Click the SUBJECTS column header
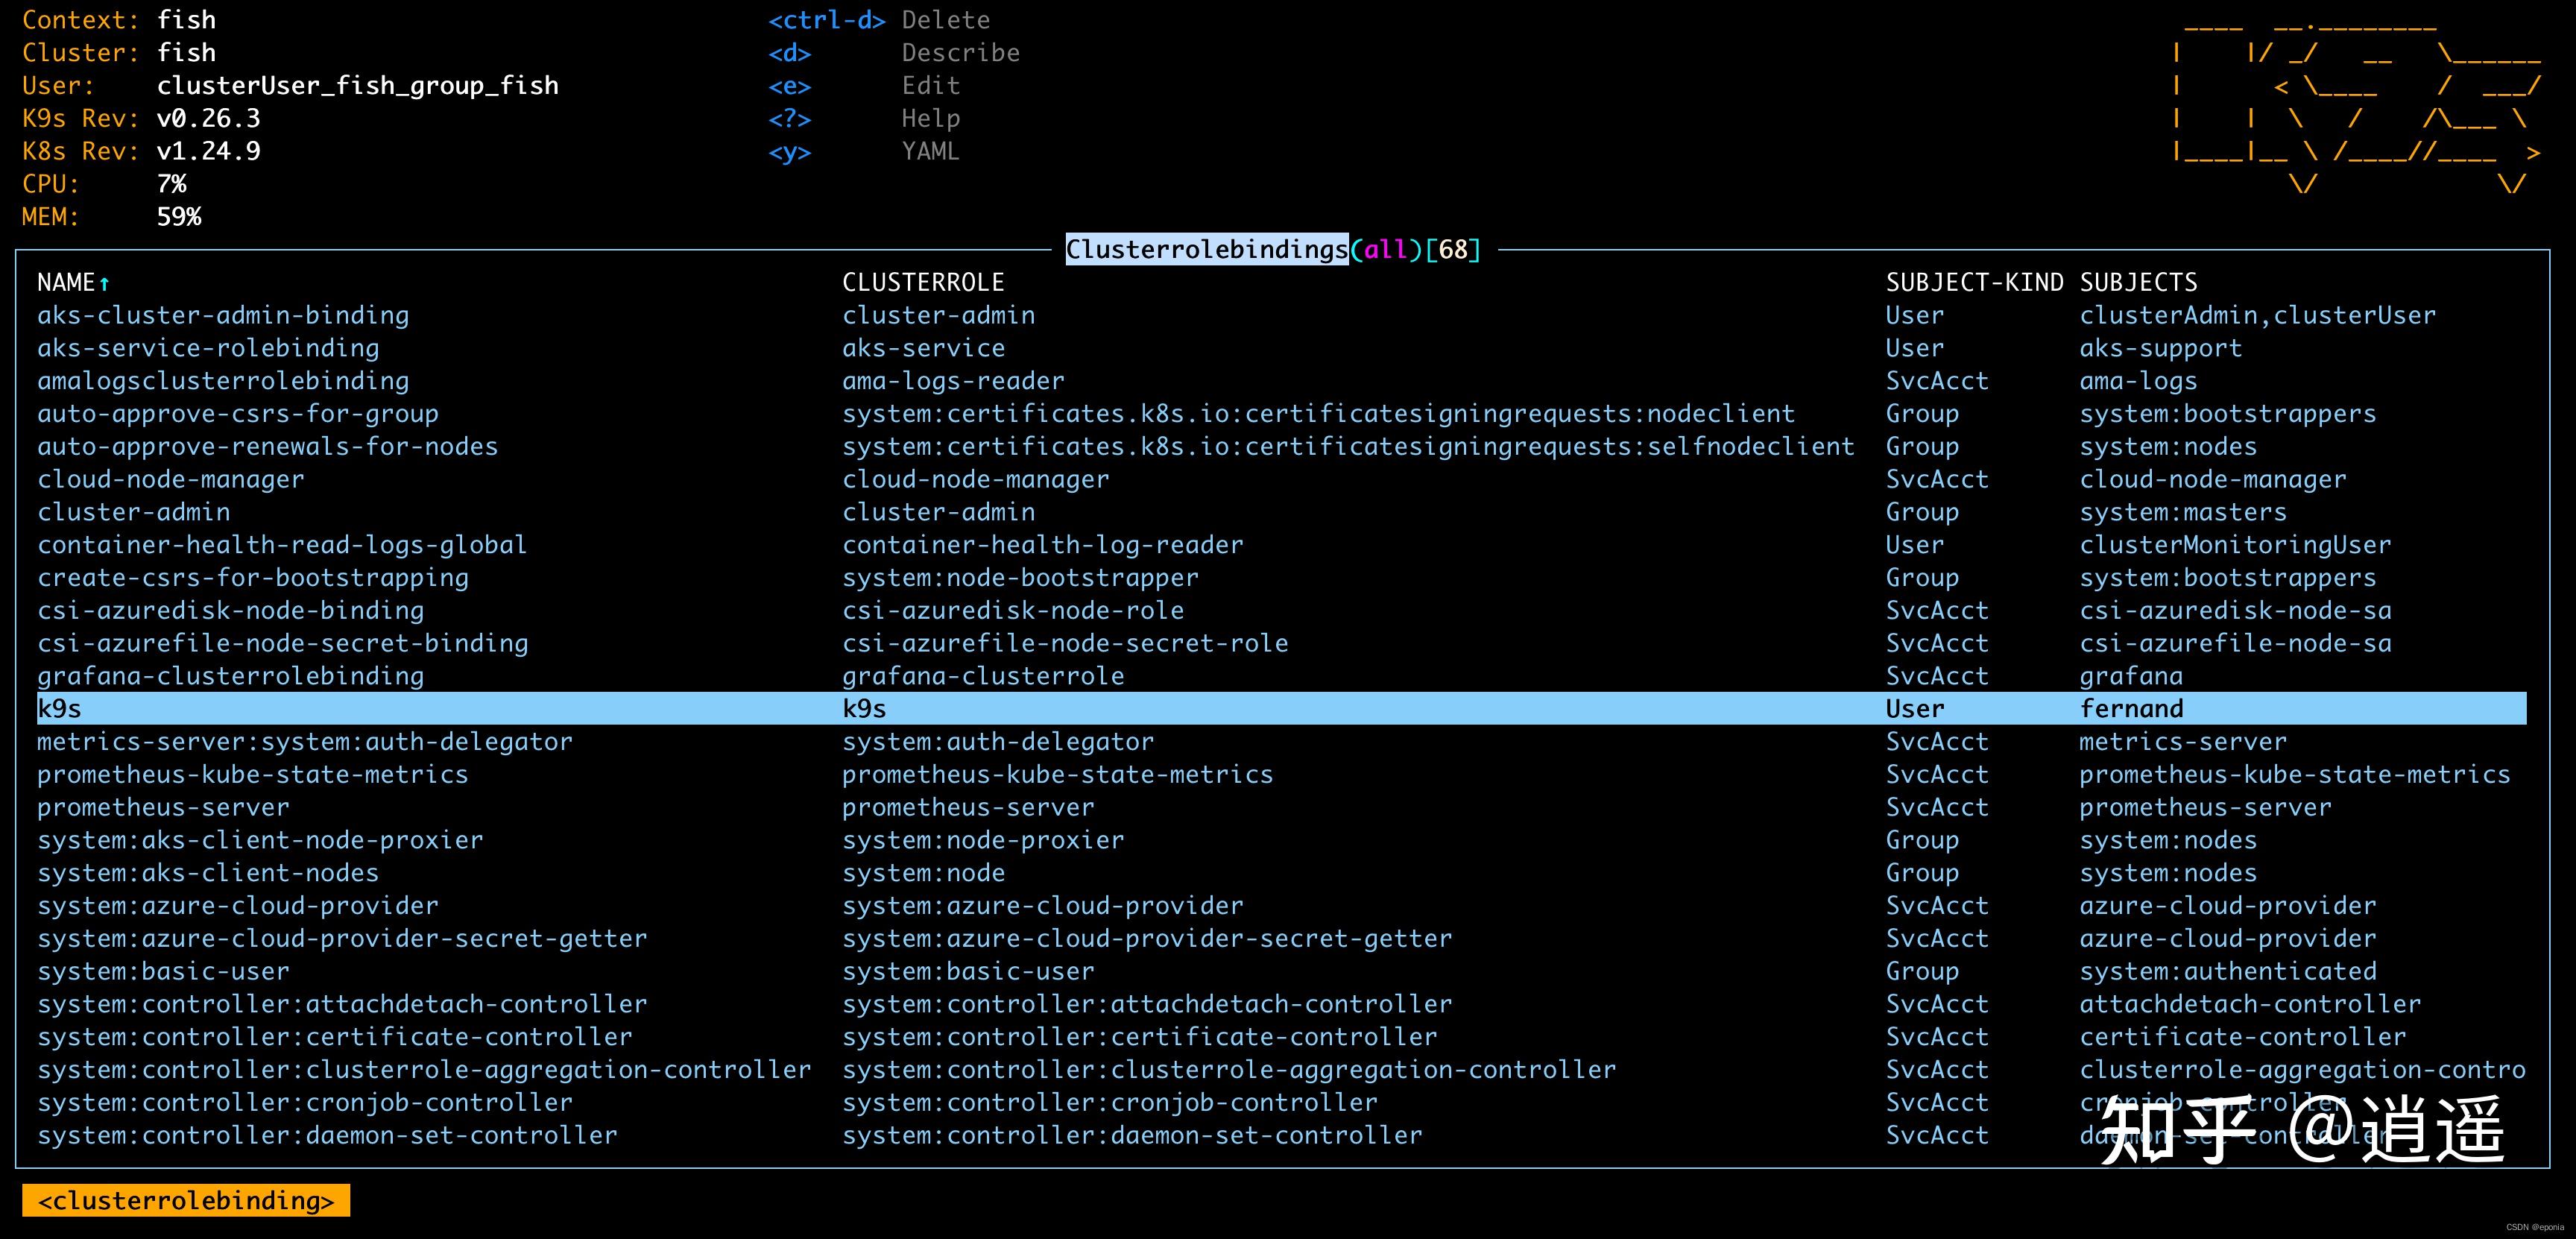This screenshot has width=2576, height=1239. 2138,283
